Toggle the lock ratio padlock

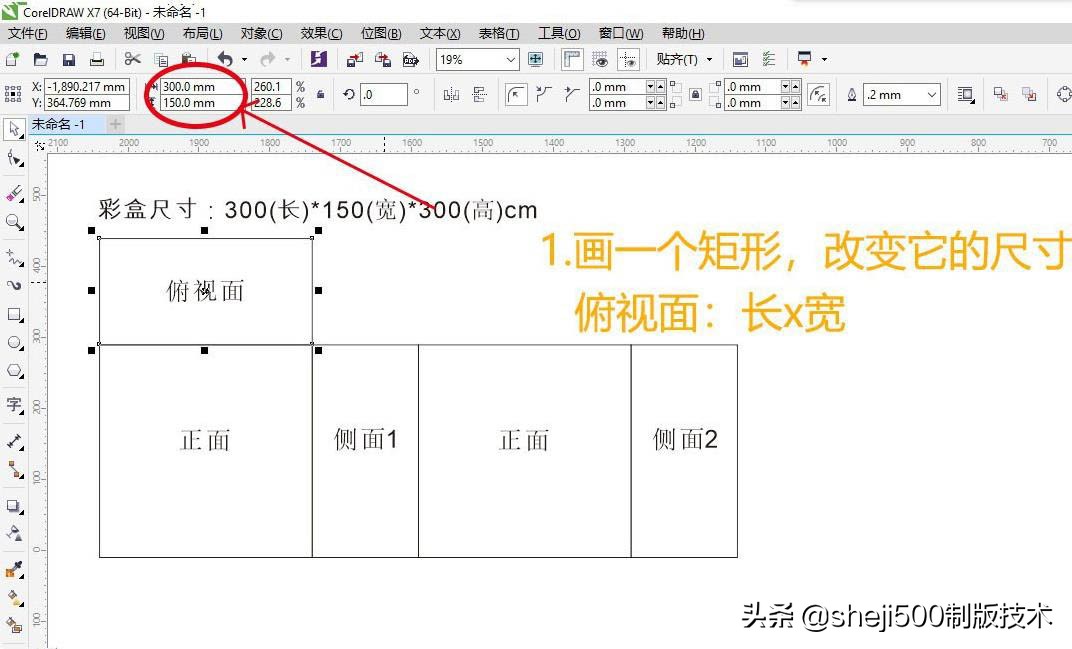point(320,94)
